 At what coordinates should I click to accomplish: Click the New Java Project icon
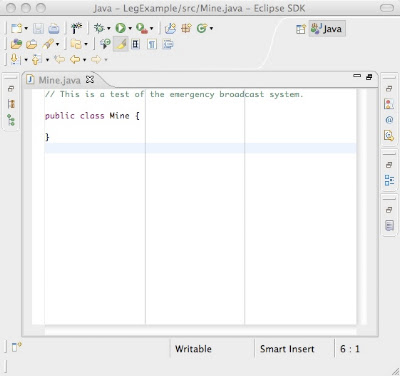click(170, 28)
